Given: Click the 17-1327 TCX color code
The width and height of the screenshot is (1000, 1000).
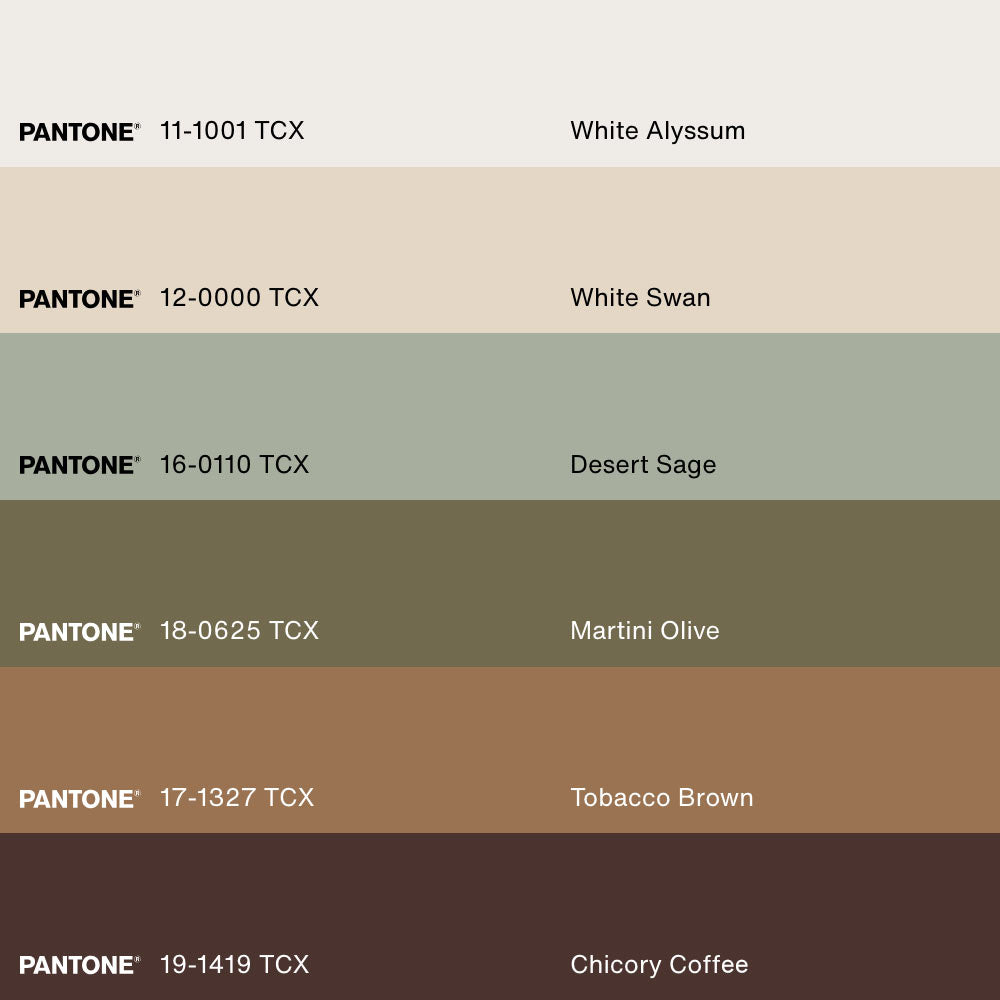Looking at the screenshot, I should 237,798.
